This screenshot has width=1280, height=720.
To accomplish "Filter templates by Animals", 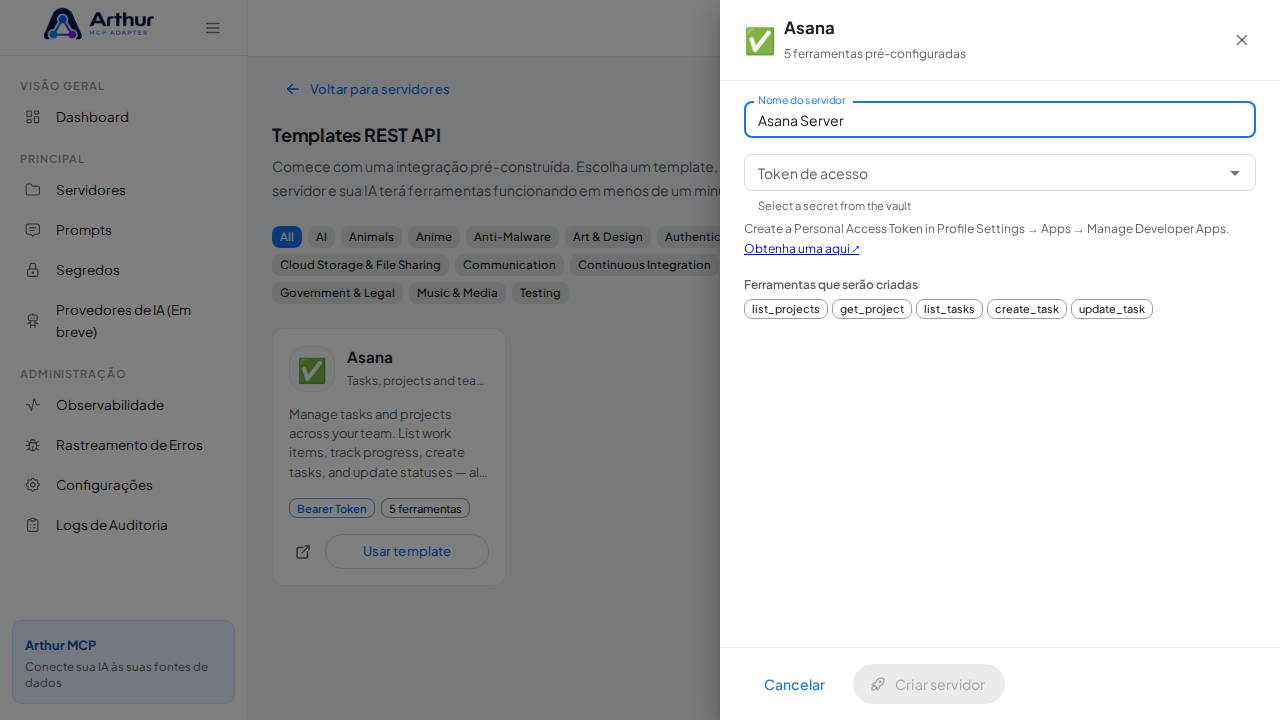I will (x=371, y=237).
